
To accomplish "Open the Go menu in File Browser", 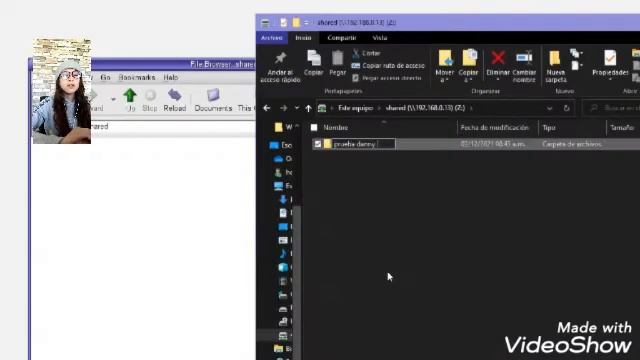I will click(105, 77).
